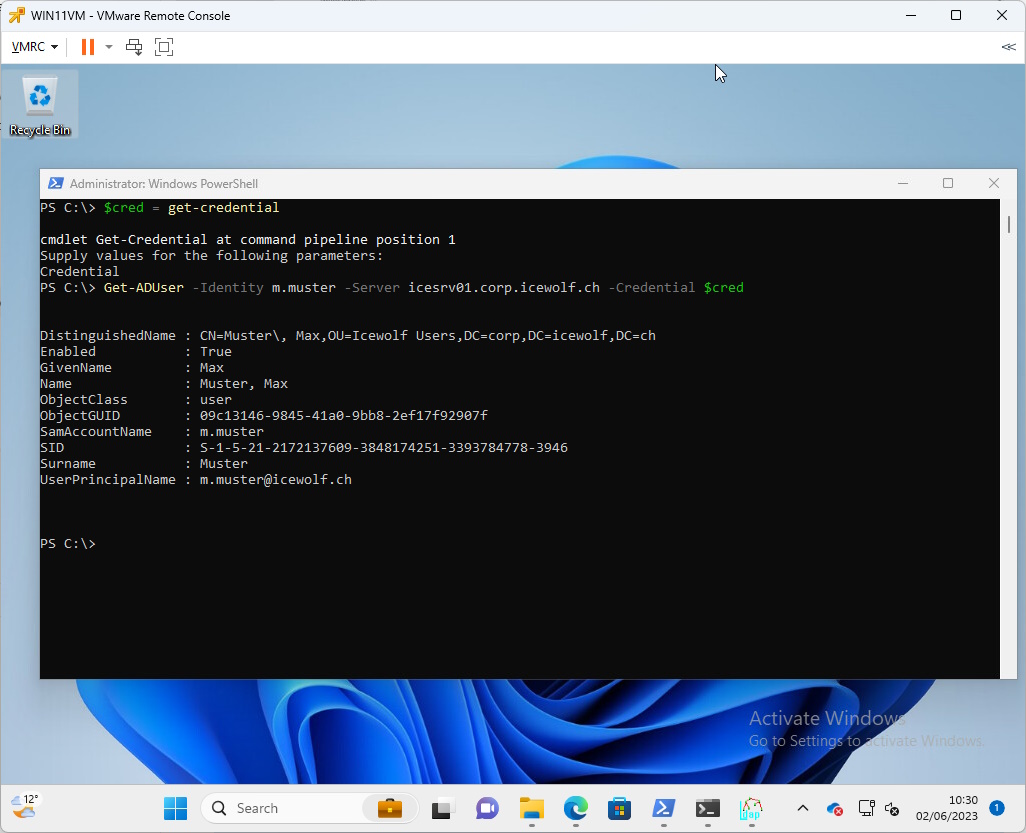Open the VMRC dropdown menu
Viewport: 1026px width, 833px height.
(x=34, y=47)
